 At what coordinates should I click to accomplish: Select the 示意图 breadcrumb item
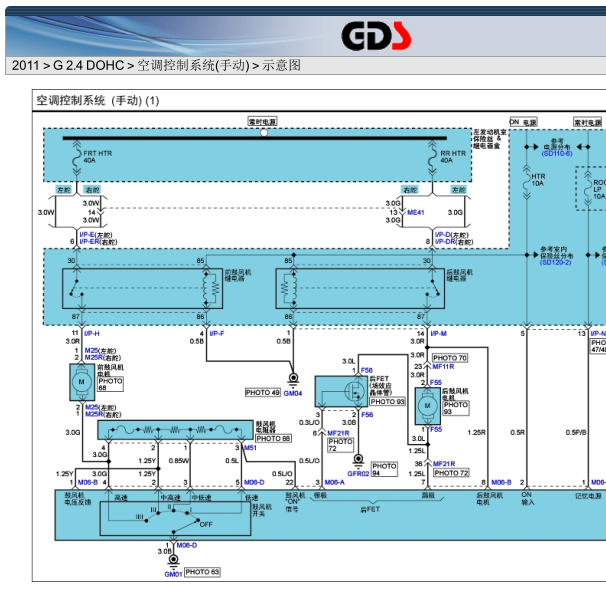pyautogui.click(x=281, y=65)
